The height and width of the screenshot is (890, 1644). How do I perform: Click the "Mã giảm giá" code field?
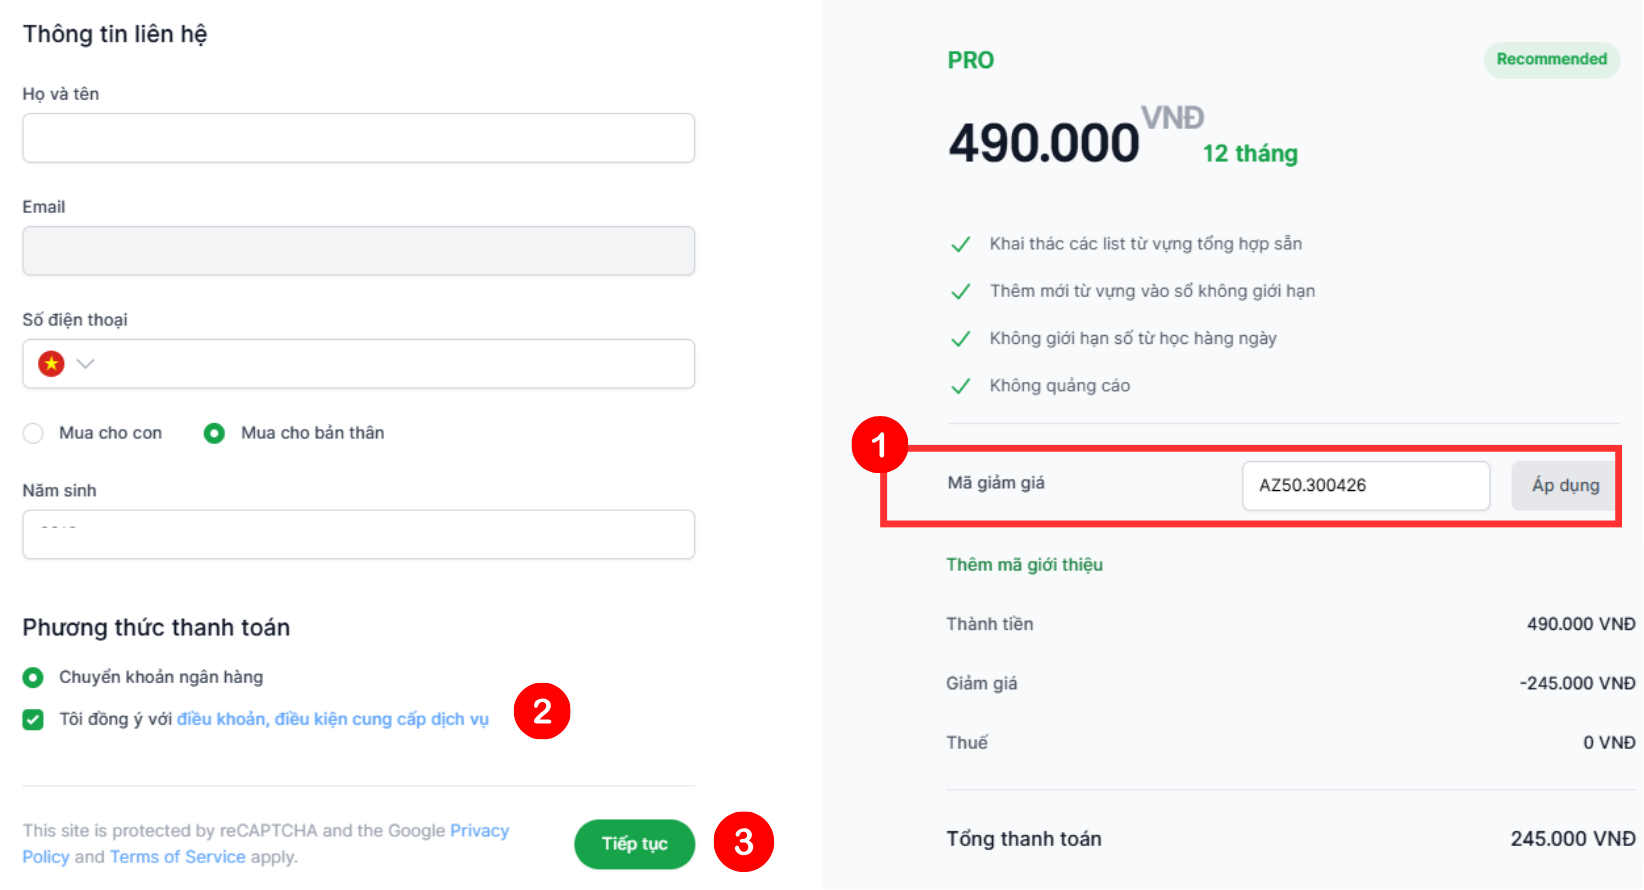[1365, 486]
